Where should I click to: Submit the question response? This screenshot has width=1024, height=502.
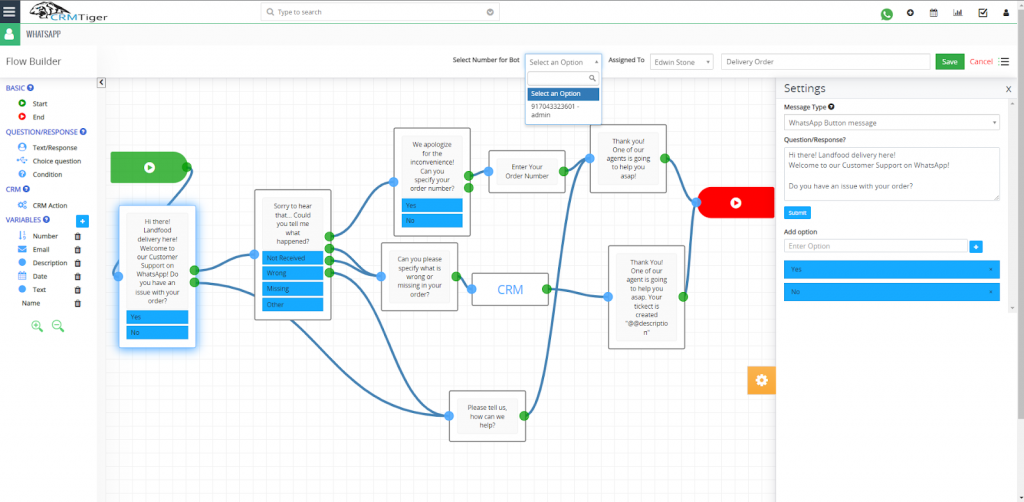pos(797,213)
